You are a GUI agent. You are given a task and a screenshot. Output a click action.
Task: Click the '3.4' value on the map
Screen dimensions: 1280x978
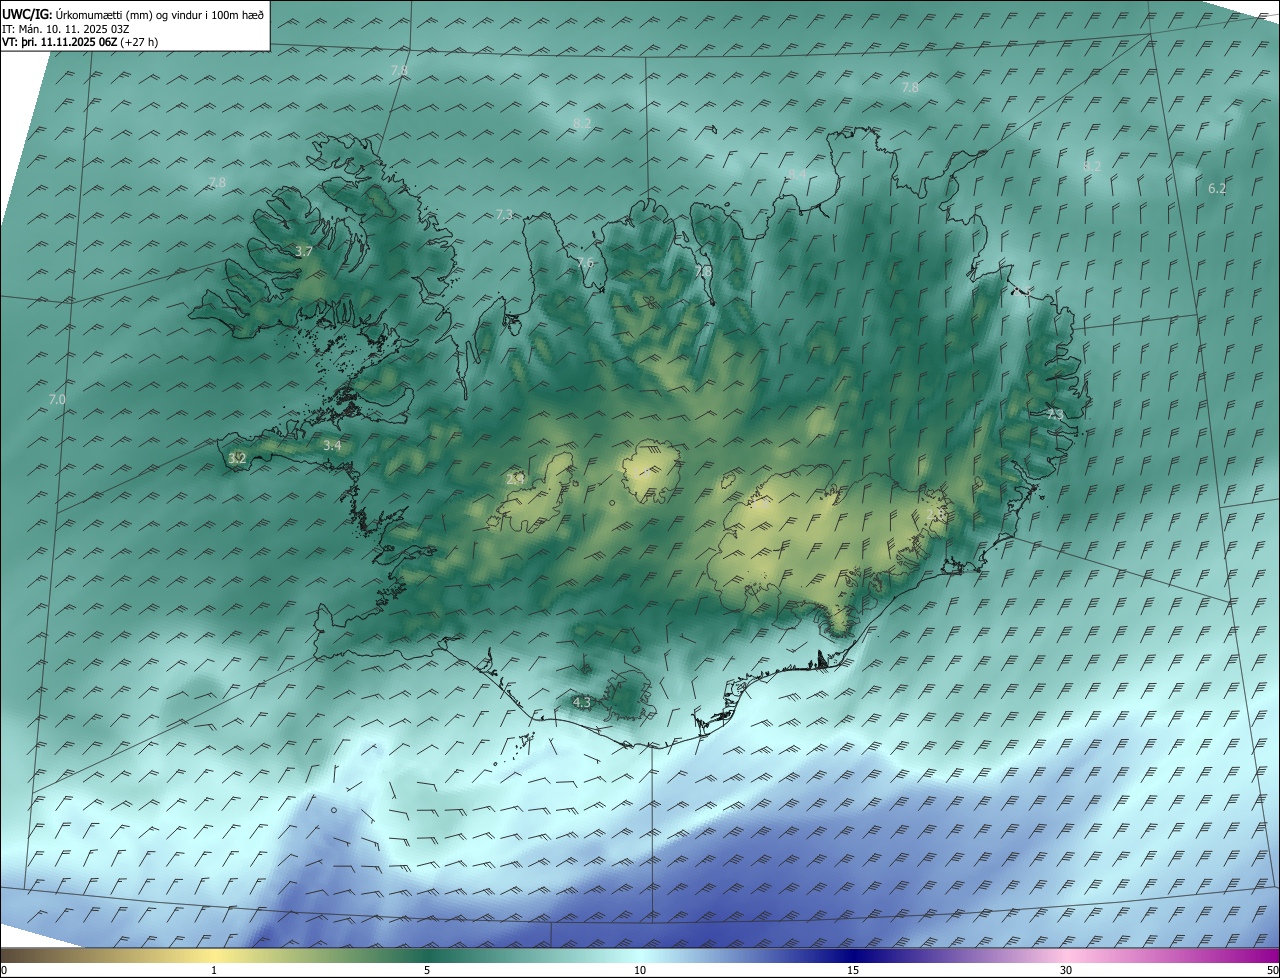point(332,445)
